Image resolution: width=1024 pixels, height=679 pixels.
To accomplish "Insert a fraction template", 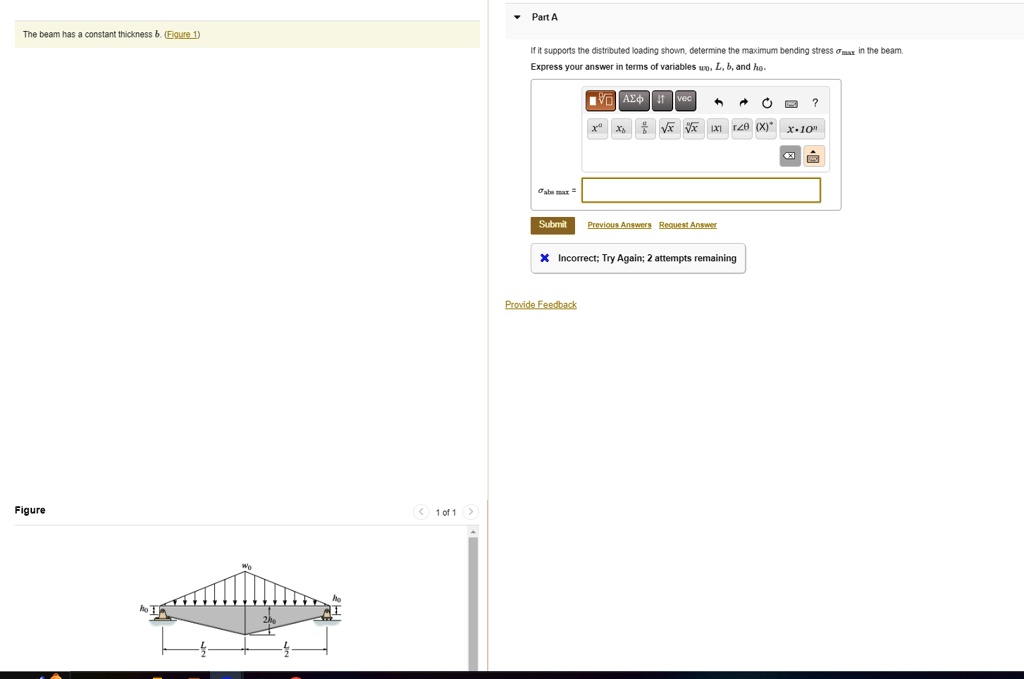I will pos(645,129).
